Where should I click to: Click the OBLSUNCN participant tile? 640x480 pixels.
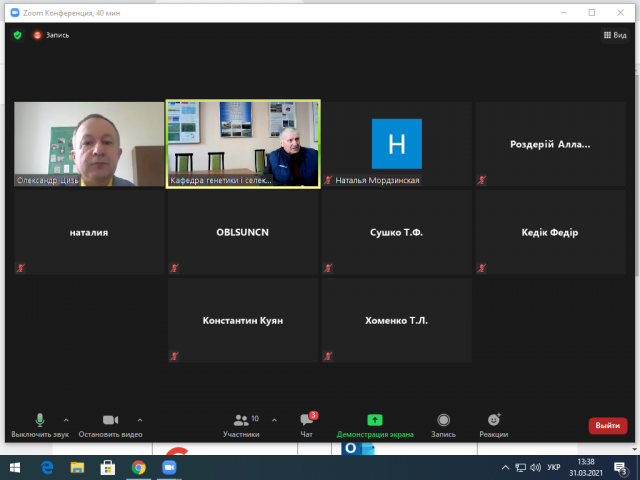click(x=243, y=232)
